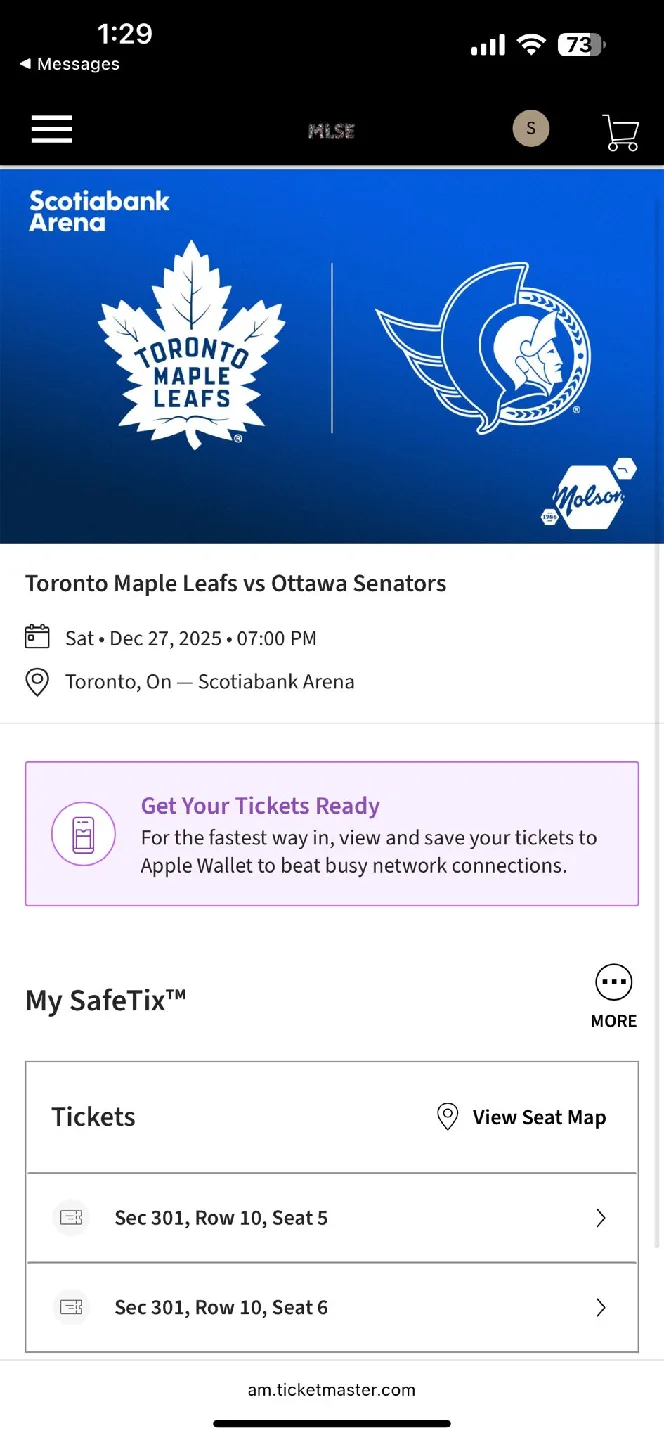Tap the am.ticketmaster.com address bar
The height and width of the screenshot is (1440, 664).
coord(331,1389)
